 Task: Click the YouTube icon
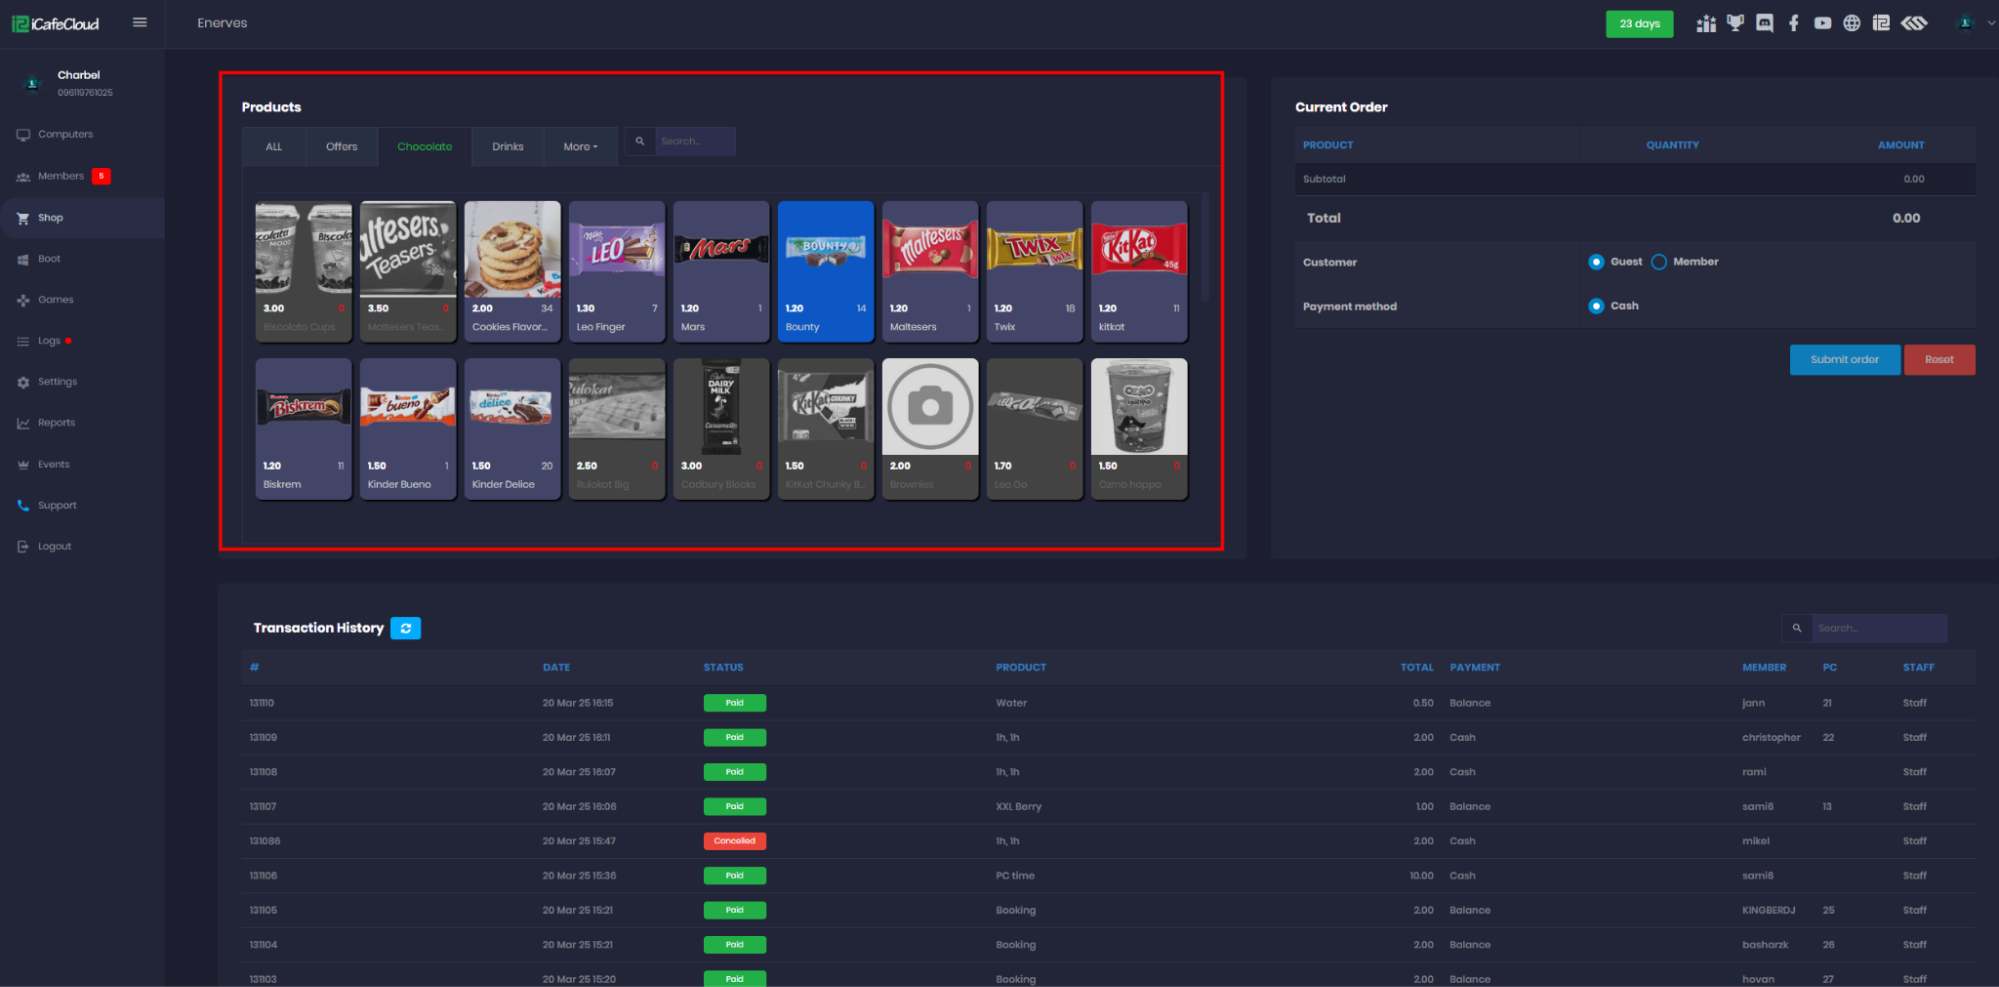(1822, 23)
